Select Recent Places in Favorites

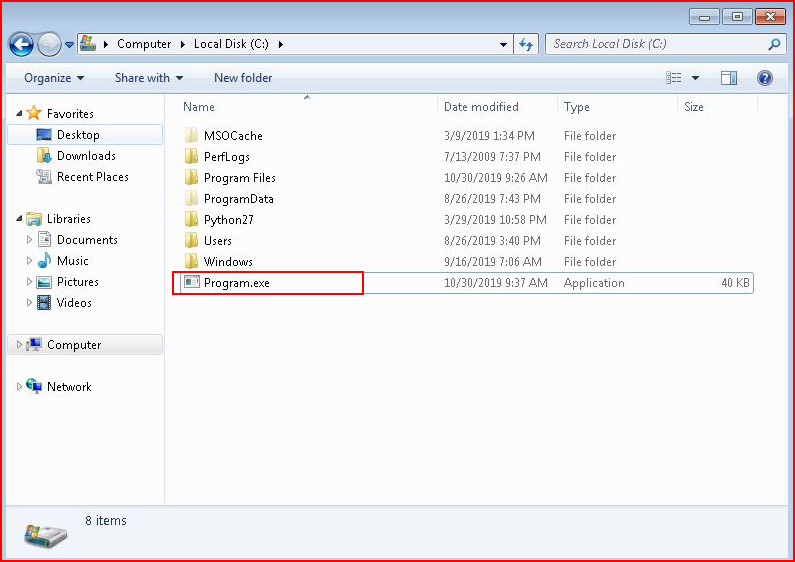coord(93,177)
